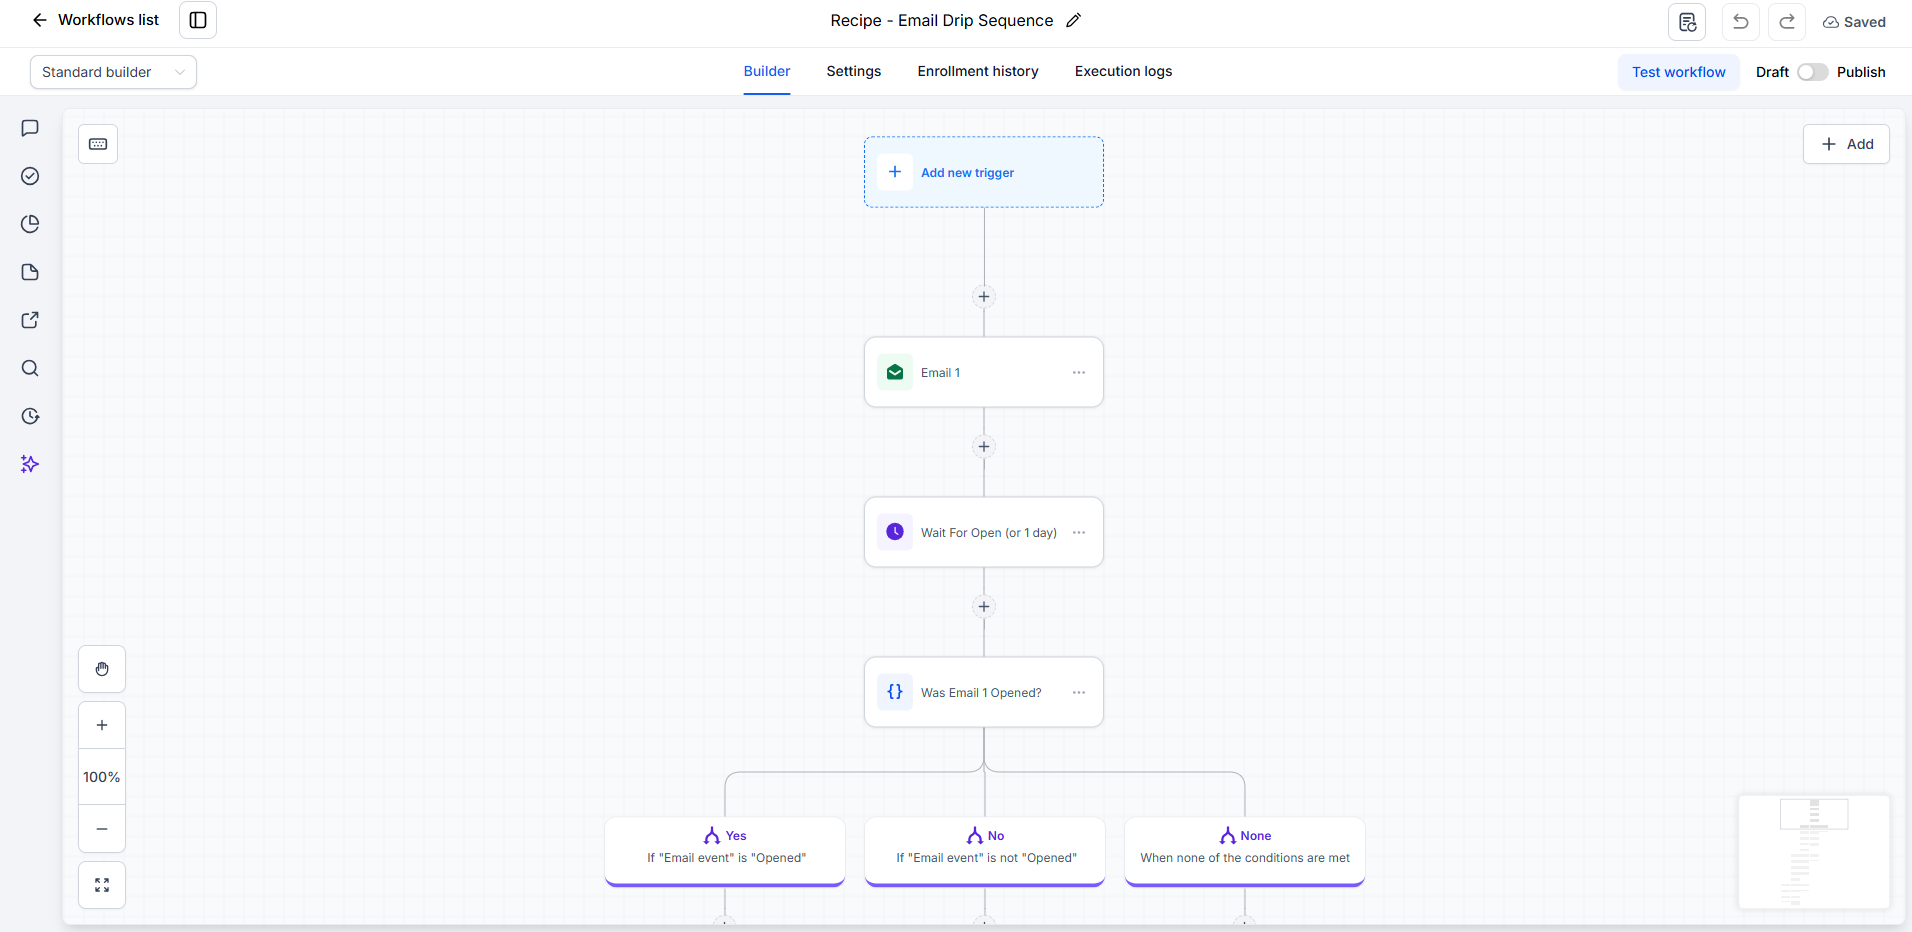Select the No branch
Screen dimensions: 1912x932
tap(985, 851)
